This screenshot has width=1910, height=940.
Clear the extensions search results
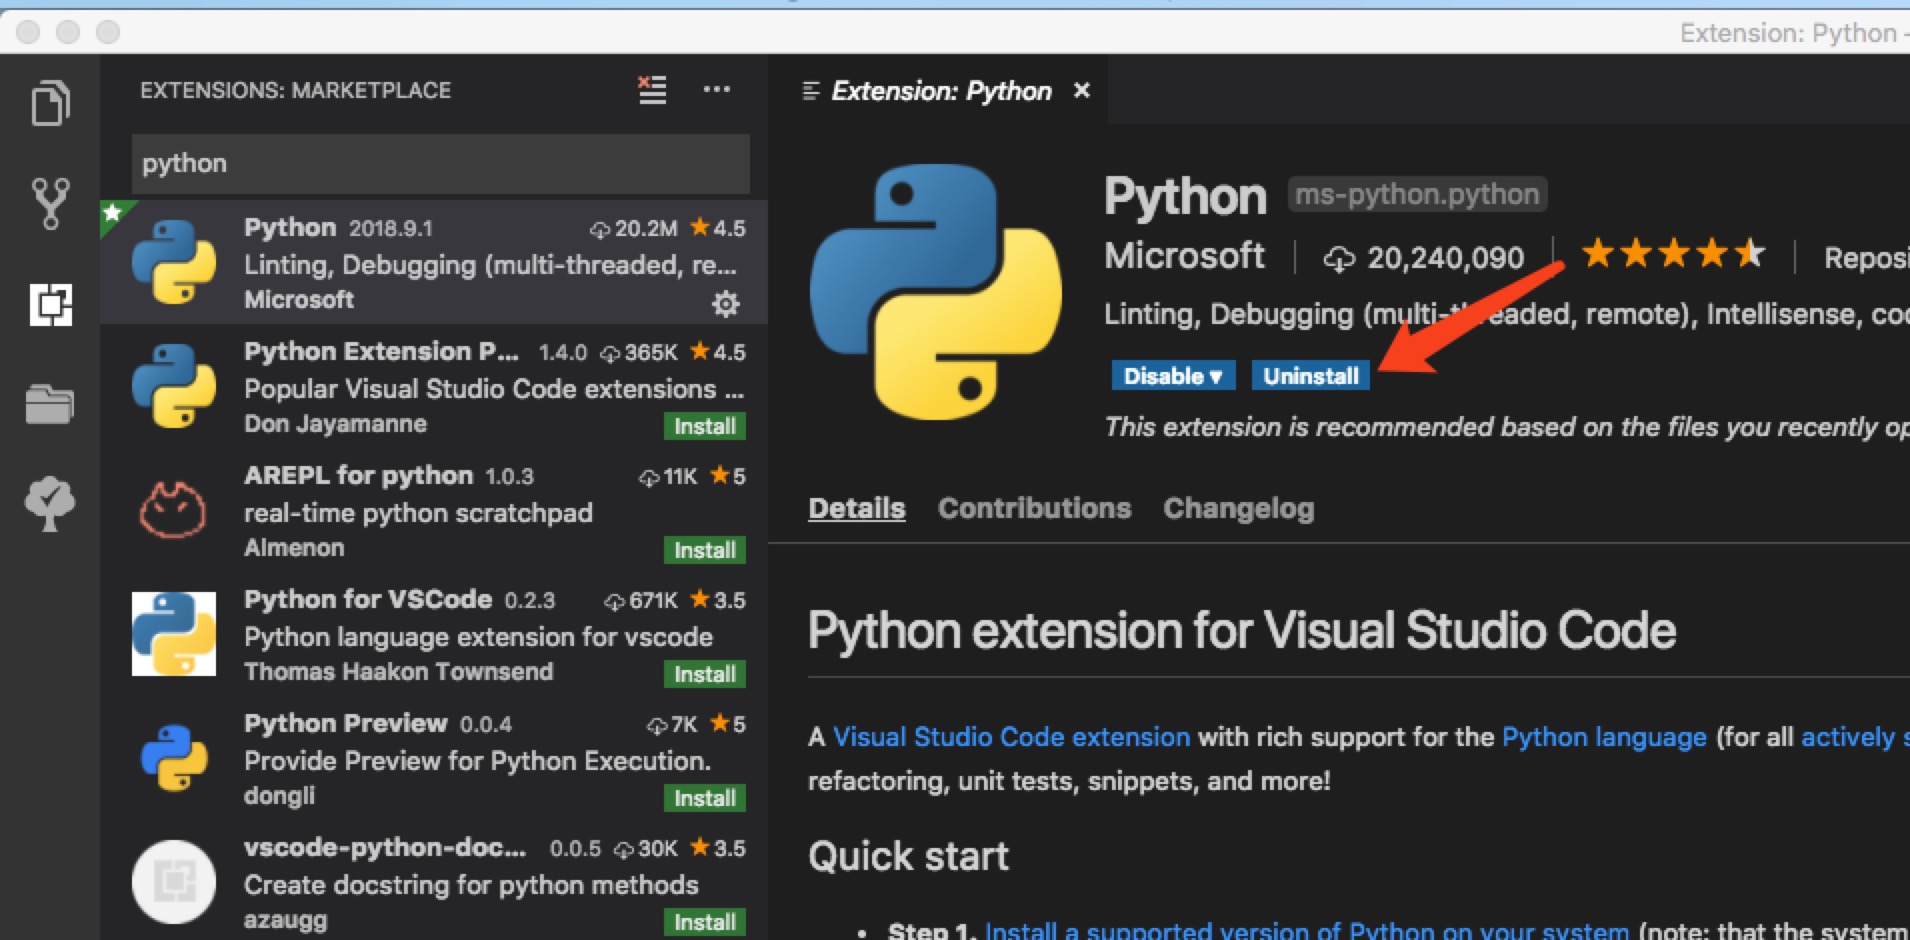point(652,90)
